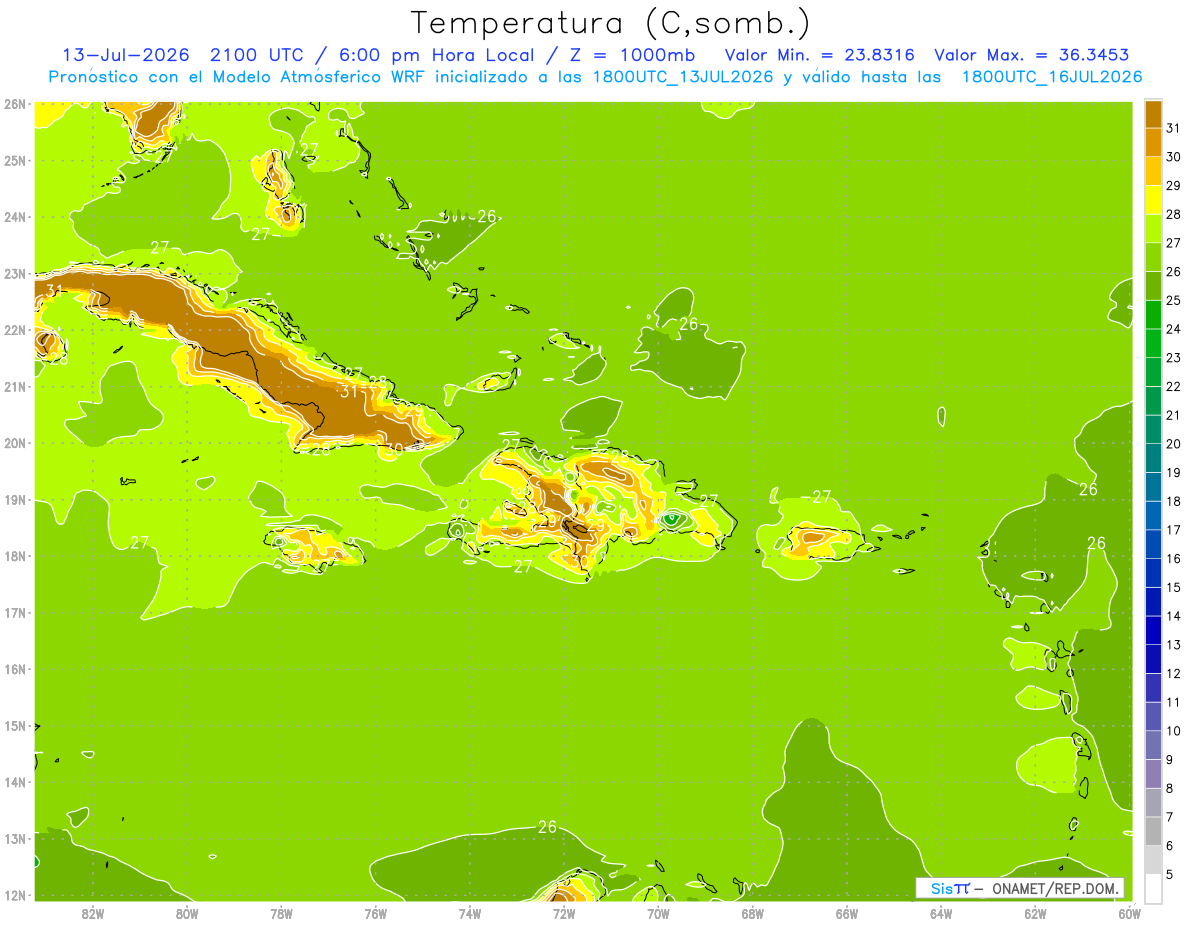Click the 24N latitude axis label
The width and height of the screenshot is (1200, 927).
14,217
